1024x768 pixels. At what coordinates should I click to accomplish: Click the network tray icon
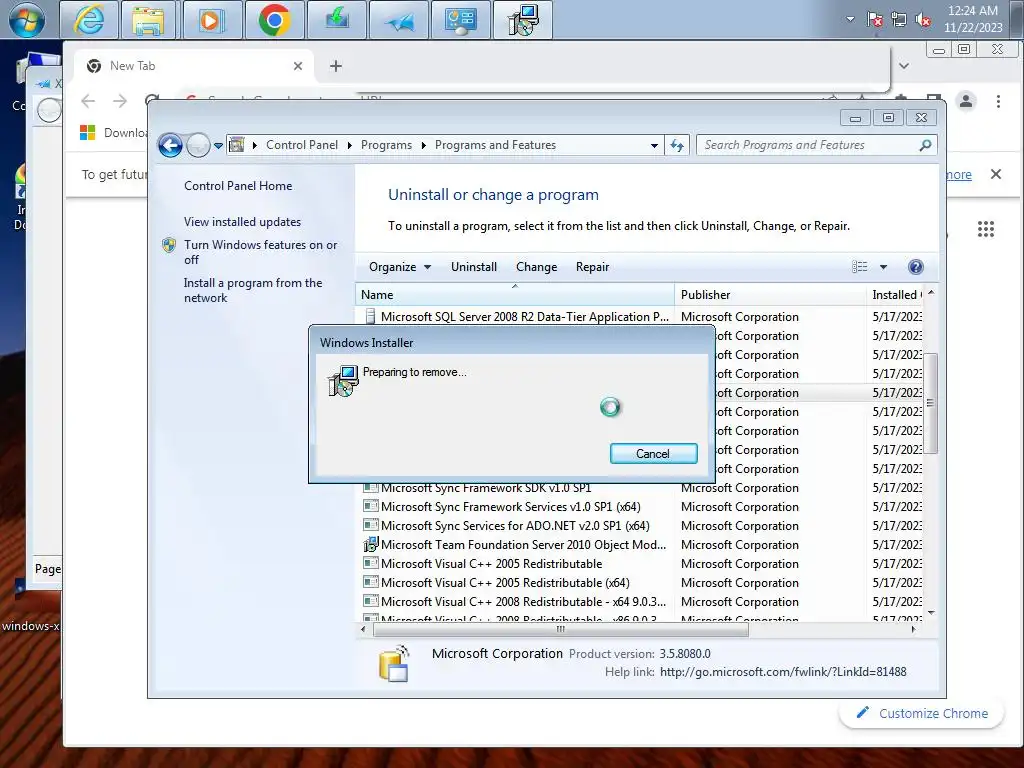pyautogui.click(x=899, y=20)
